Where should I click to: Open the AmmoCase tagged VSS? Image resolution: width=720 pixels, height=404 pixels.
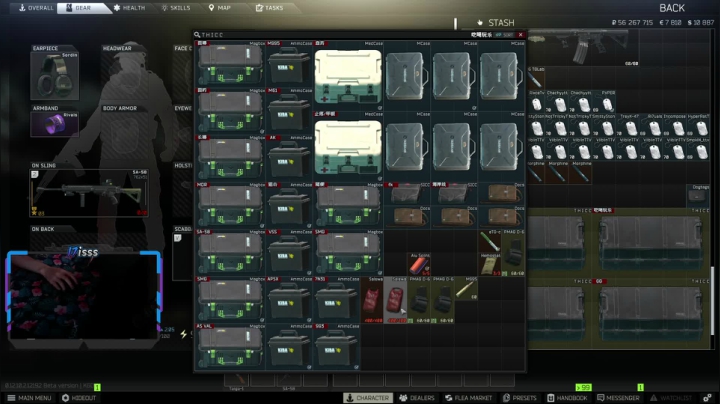point(289,252)
